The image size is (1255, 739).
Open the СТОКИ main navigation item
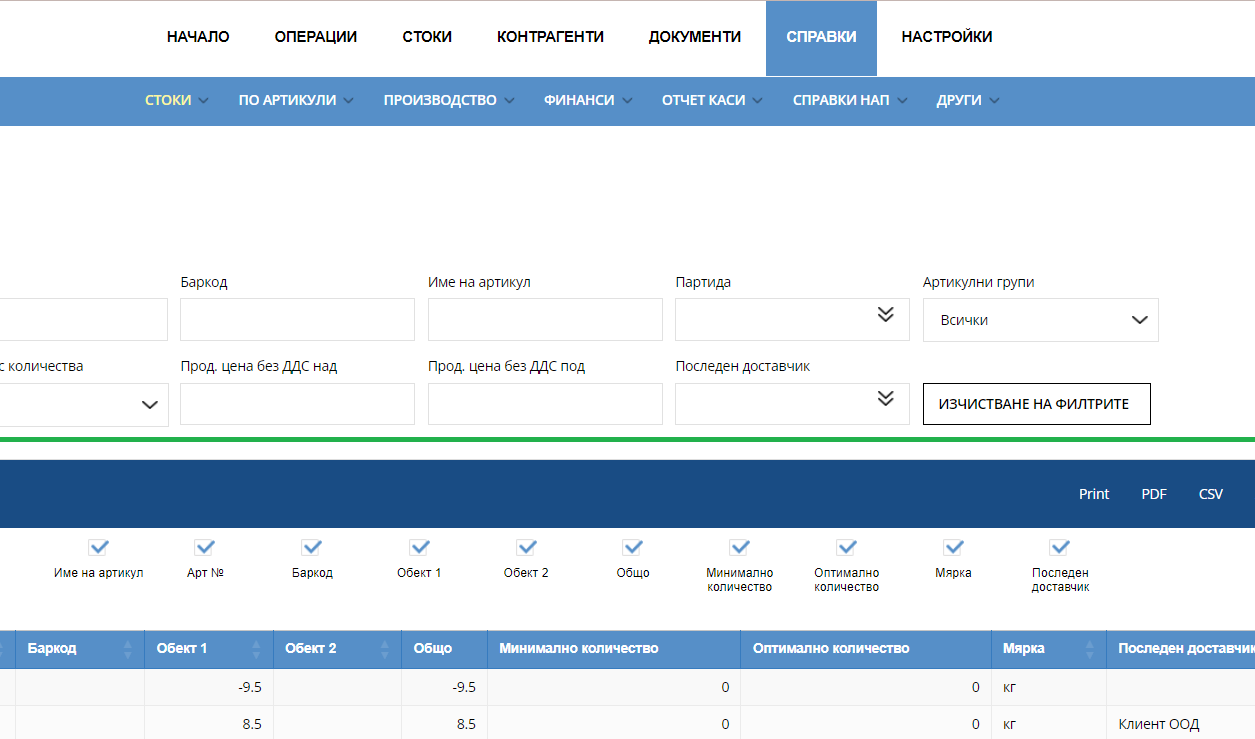coord(427,37)
